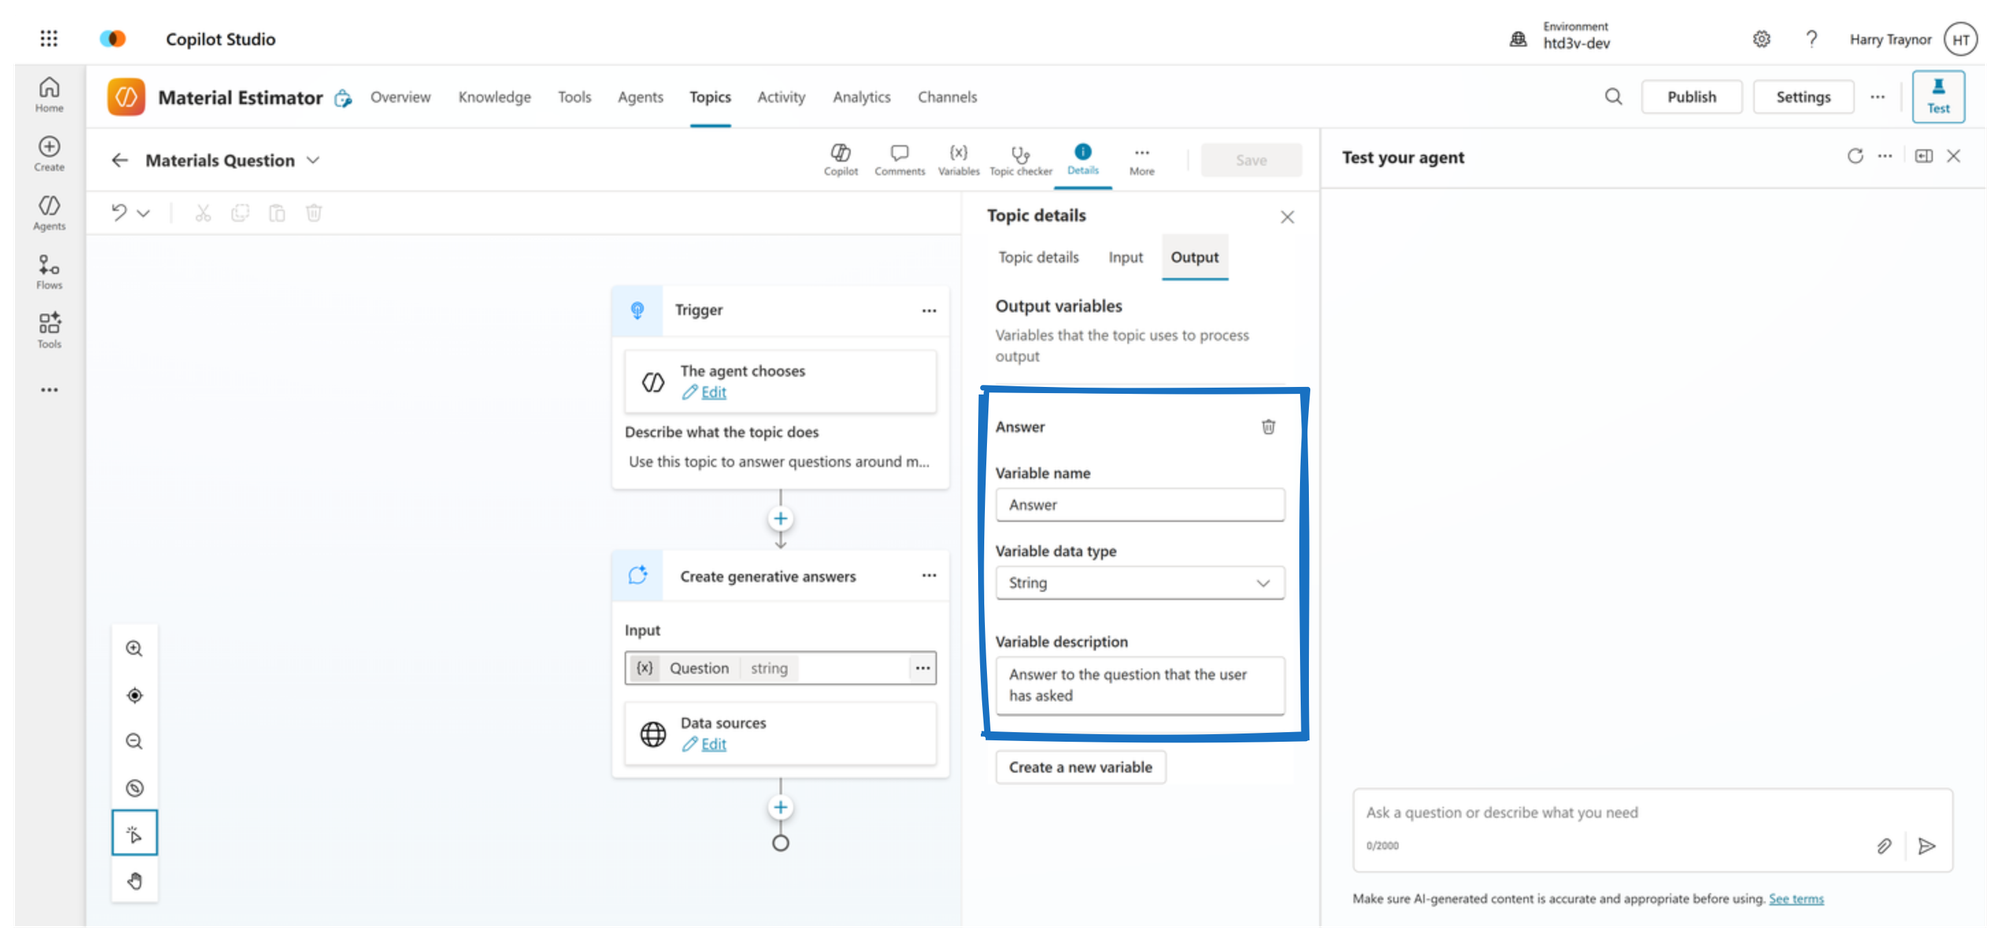Go to Home in the sidebar
The height and width of the screenshot is (941, 2000).
(49, 94)
